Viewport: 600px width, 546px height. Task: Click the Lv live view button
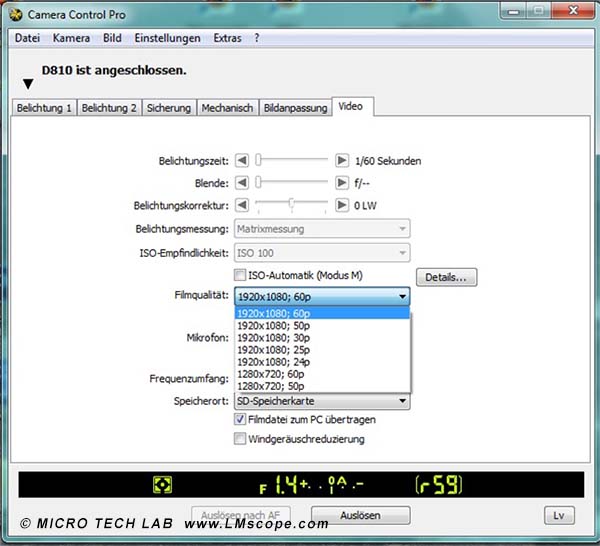[x=559, y=515]
